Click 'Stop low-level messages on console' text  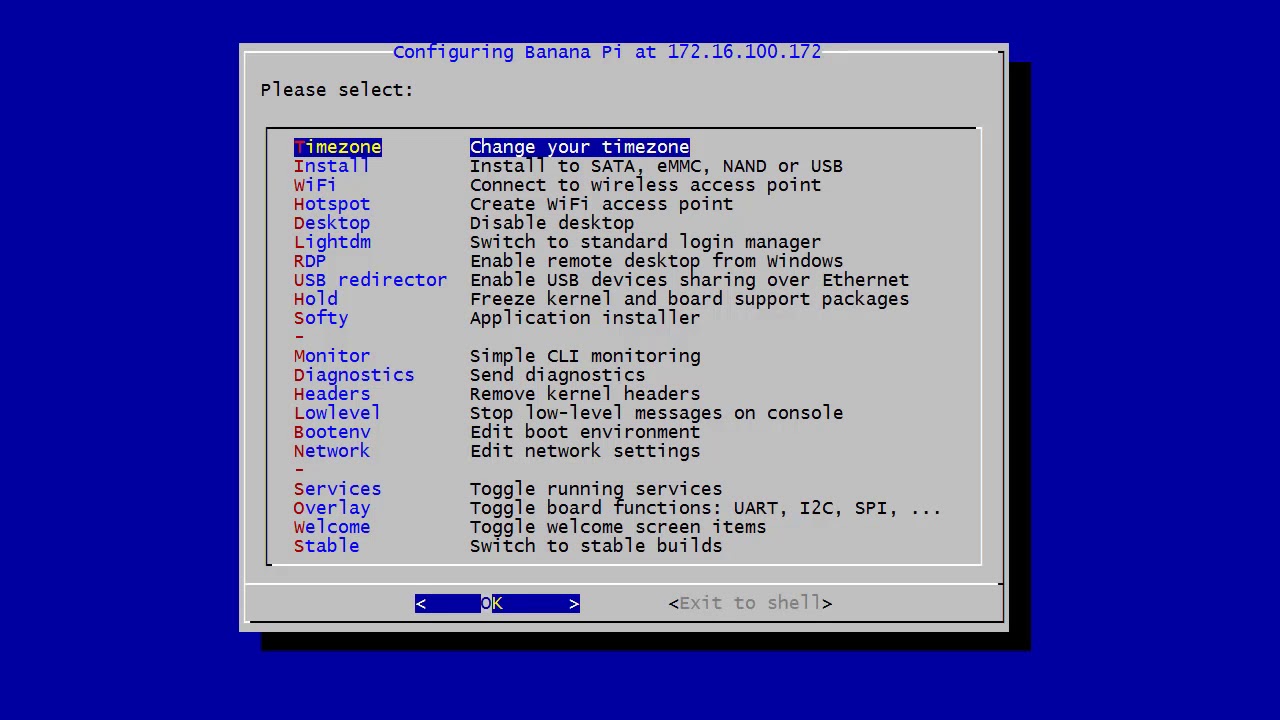click(656, 413)
